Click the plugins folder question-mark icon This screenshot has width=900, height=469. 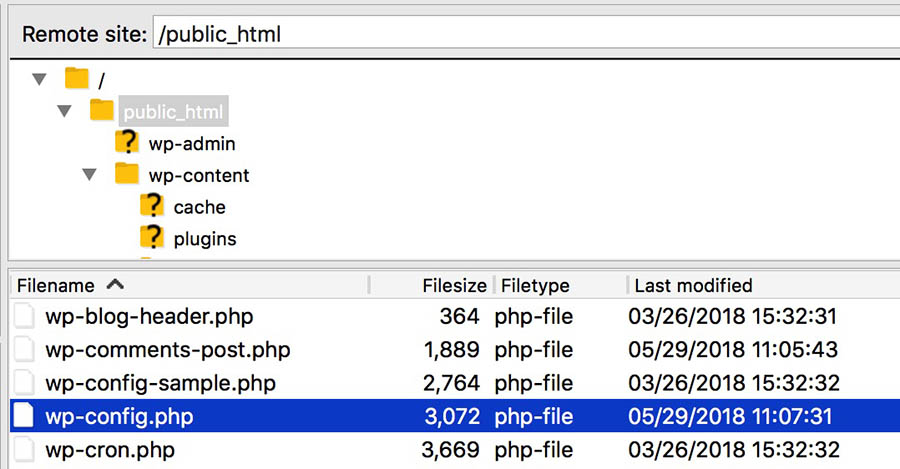(151, 239)
